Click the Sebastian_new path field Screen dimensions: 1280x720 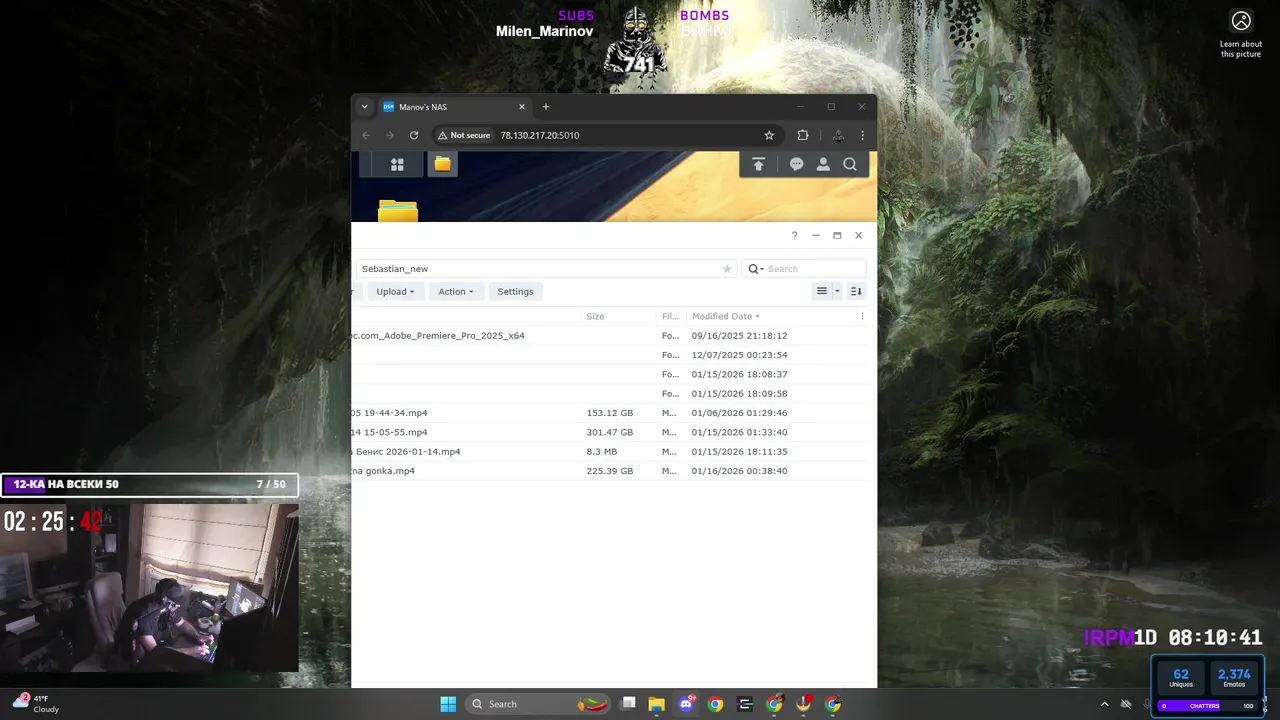tap(546, 269)
